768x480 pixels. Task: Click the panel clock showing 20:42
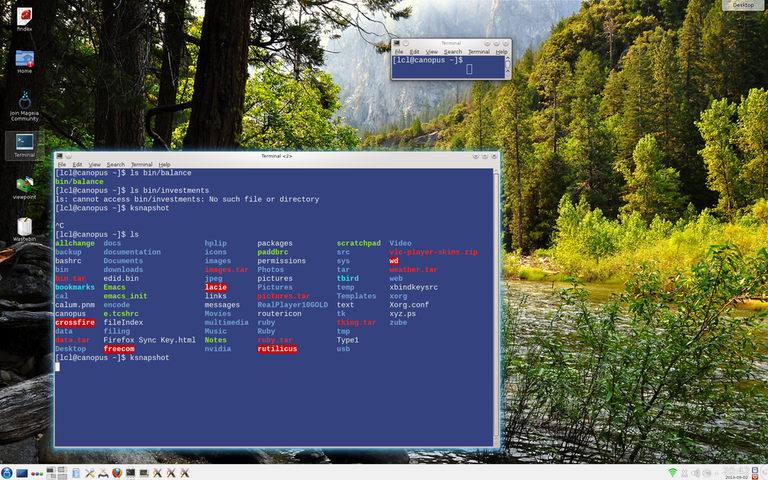[x=736, y=471]
